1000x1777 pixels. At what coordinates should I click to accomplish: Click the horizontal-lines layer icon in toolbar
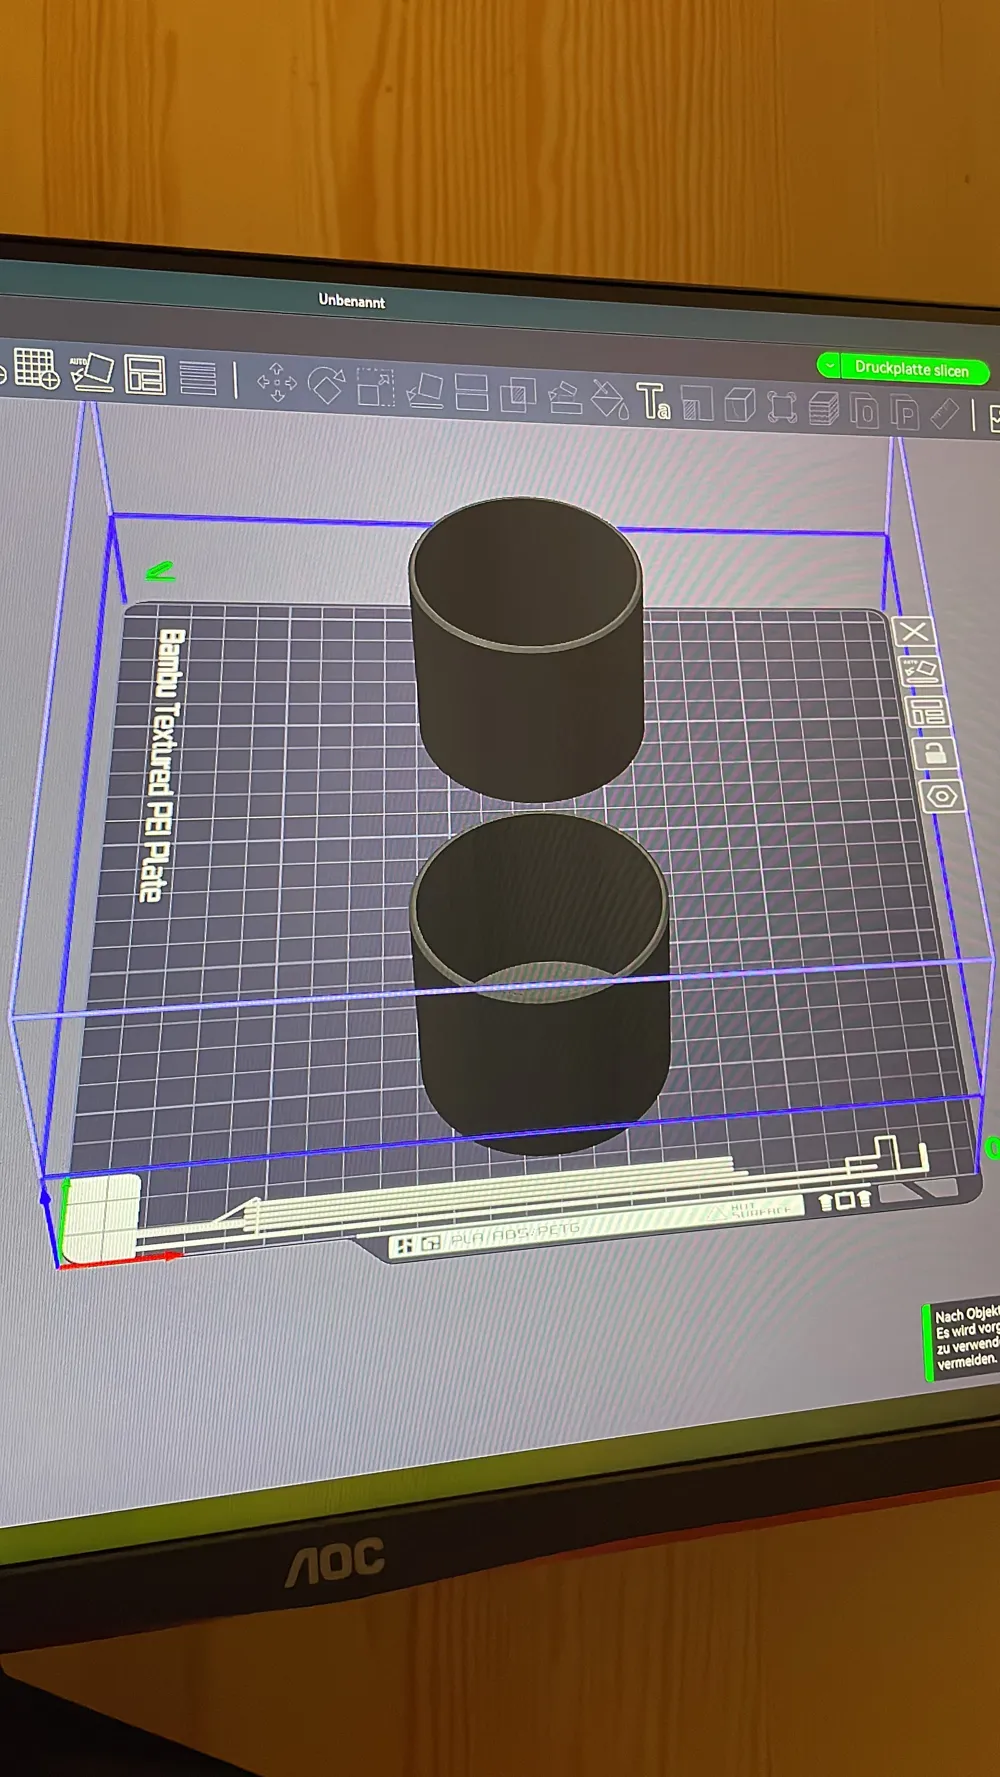pos(198,378)
